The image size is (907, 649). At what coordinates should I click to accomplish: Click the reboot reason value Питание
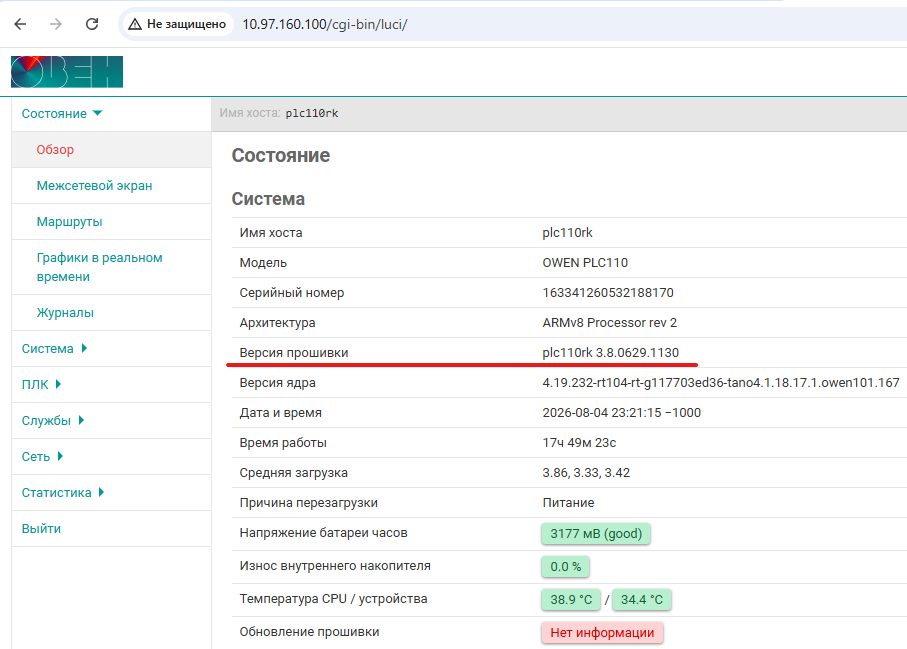[x=568, y=503]
